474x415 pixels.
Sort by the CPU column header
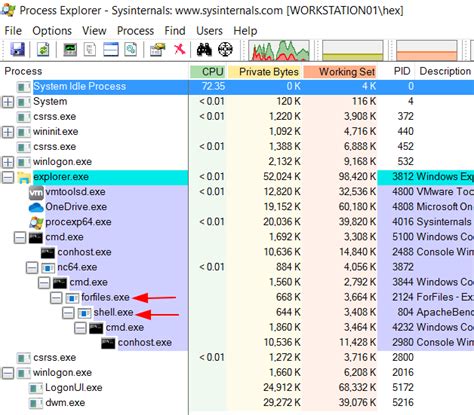[x=208, y=71]
